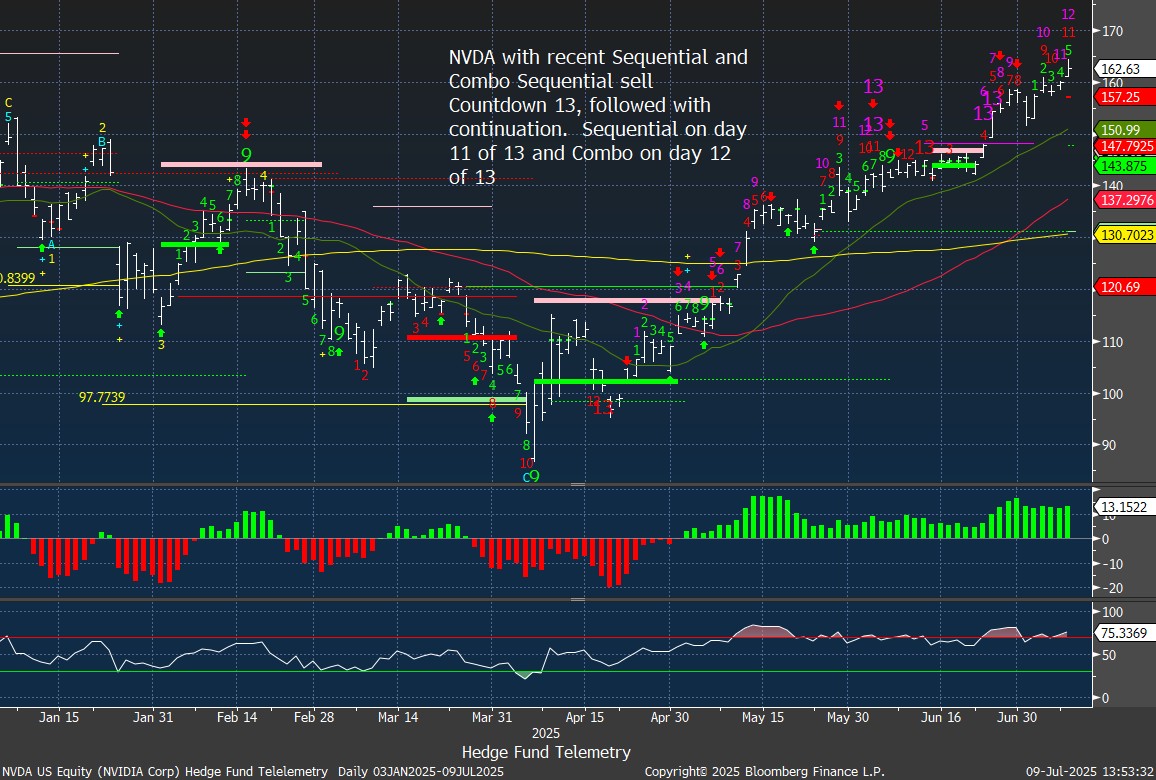Select the Mar 31 date label
The width and height of the screenshot is (1156, 780).
click(x=492, y=717)
